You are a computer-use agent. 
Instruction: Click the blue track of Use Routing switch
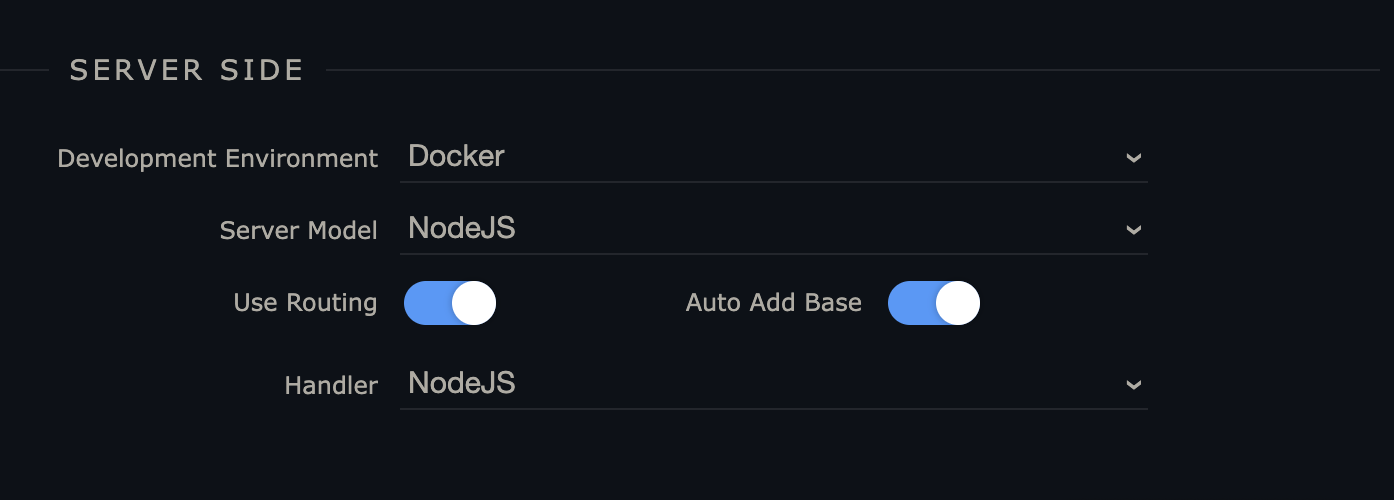(x=425, y=303)
